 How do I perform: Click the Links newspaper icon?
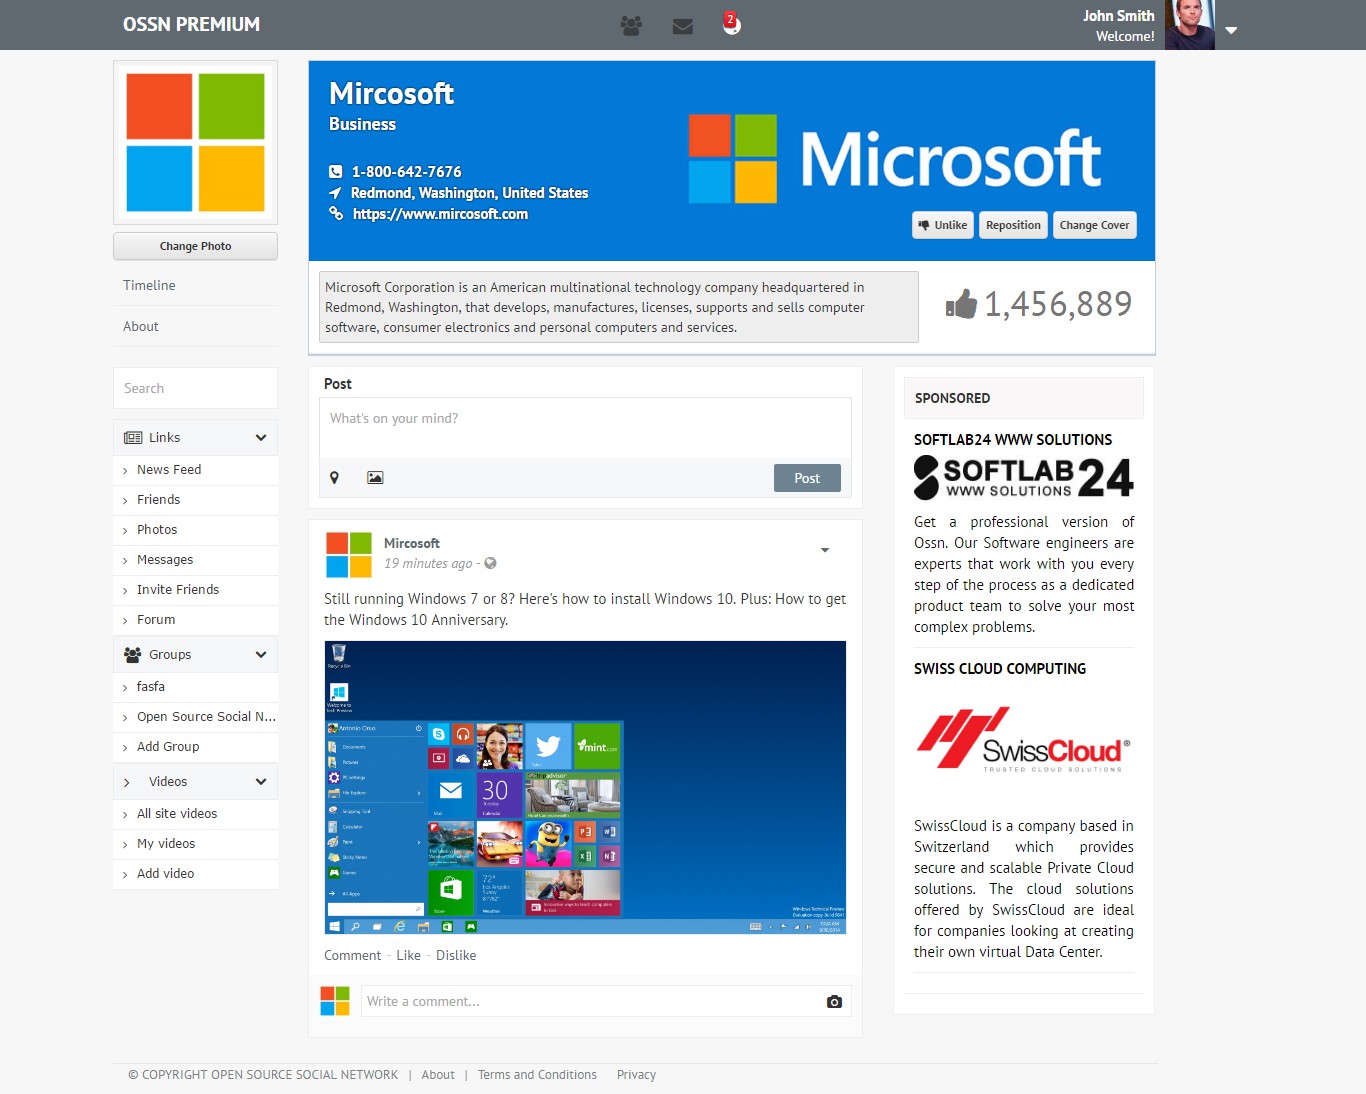pyautogui.click(x=133, y=437)
